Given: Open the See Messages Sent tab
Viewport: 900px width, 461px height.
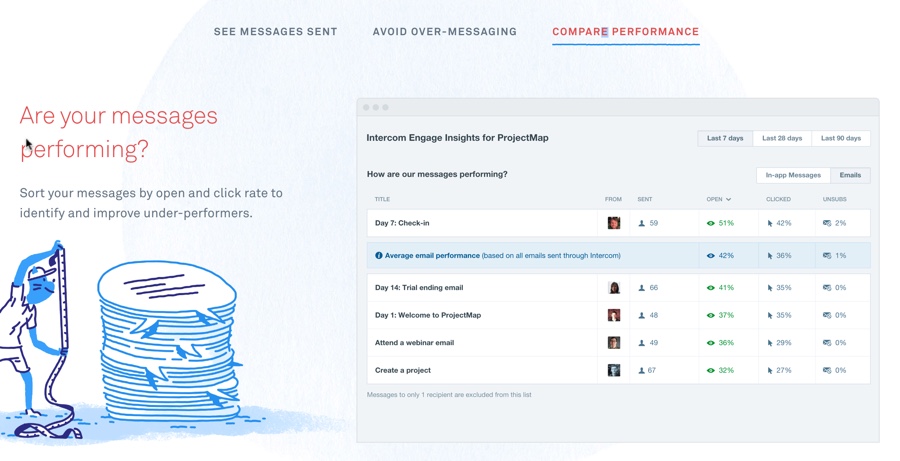Looking at the screenshot, I should (276, 32).
